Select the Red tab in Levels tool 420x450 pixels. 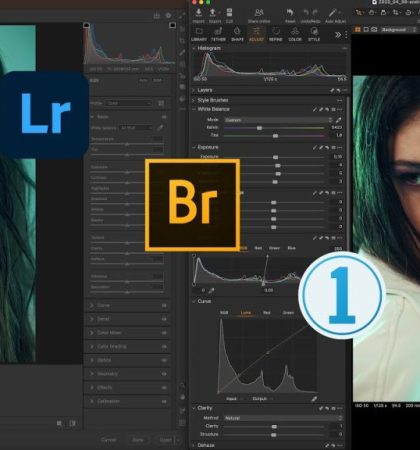click(258, 248)
